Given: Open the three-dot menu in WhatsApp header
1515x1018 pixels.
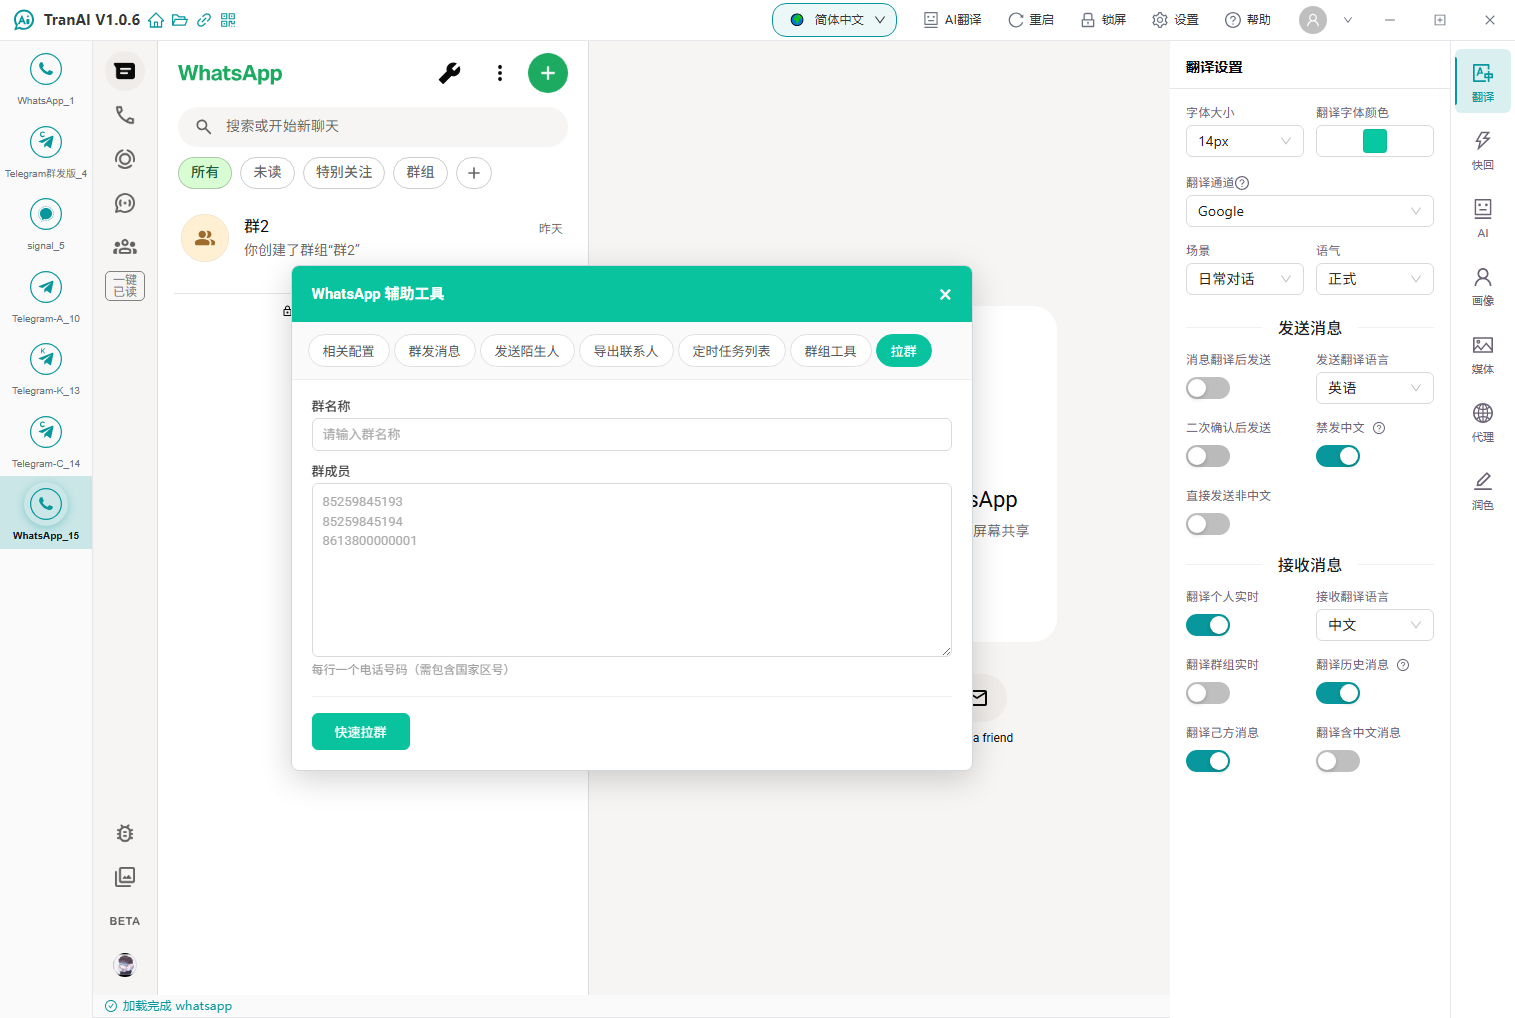Looking at the screenshot, I should point(500,73).
